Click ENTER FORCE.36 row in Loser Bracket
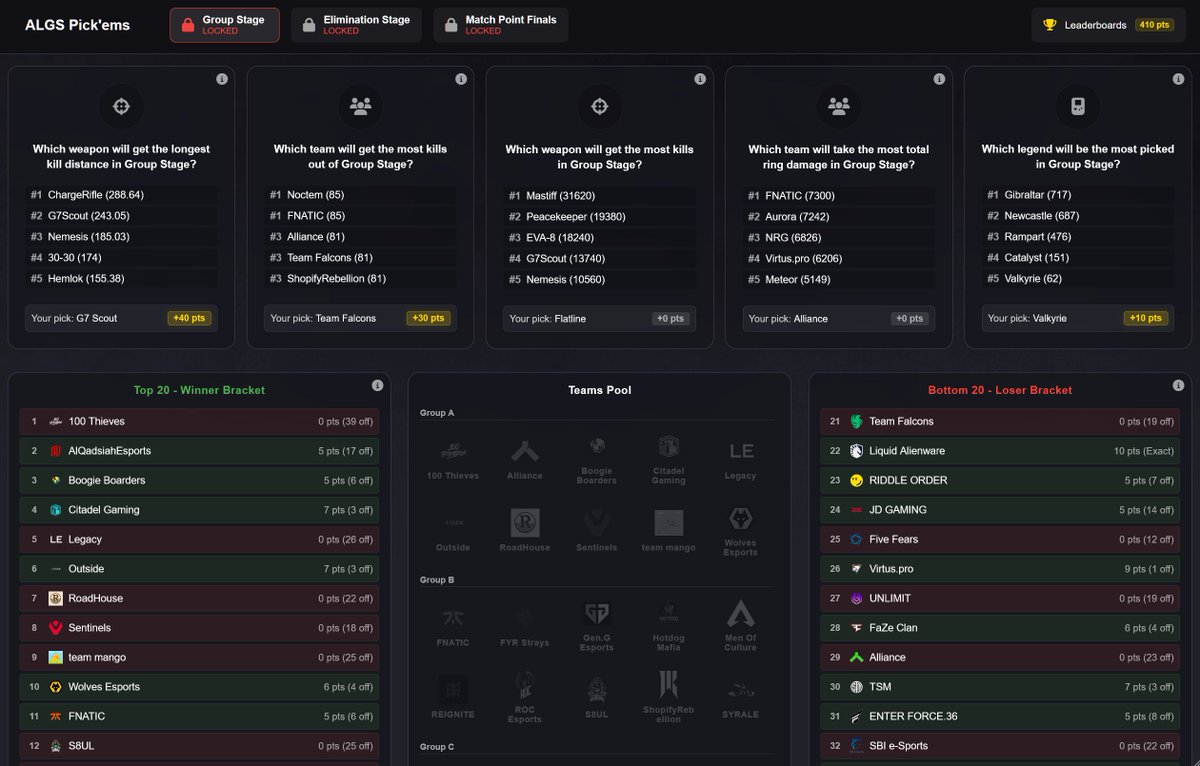 [x=1000, y=716]
